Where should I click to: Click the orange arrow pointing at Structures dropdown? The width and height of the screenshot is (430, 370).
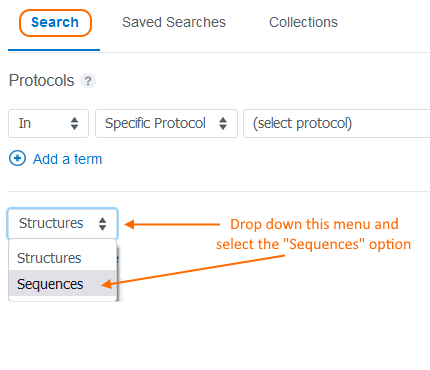[x=172, y=224]
